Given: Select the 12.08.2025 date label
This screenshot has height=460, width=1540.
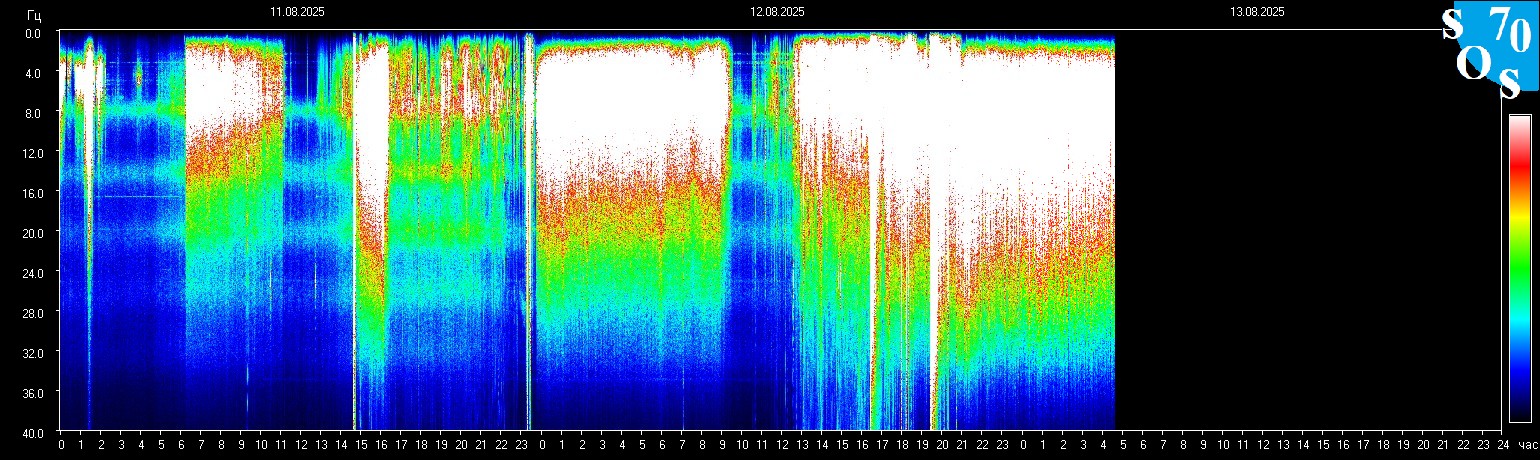Looking at the screenshot, I should click(777, 12).
